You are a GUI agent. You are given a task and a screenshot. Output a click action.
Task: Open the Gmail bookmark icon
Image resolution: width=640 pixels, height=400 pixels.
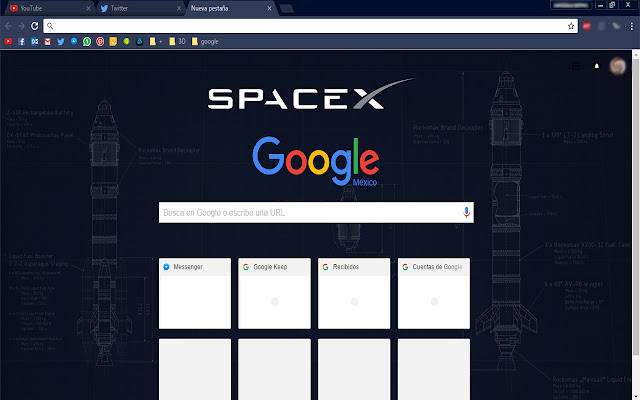coord(48,41)
